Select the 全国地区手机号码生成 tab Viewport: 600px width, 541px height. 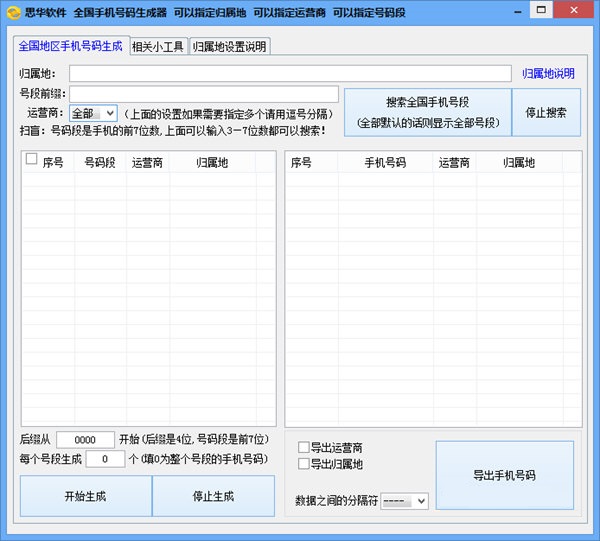coord(71,45)
